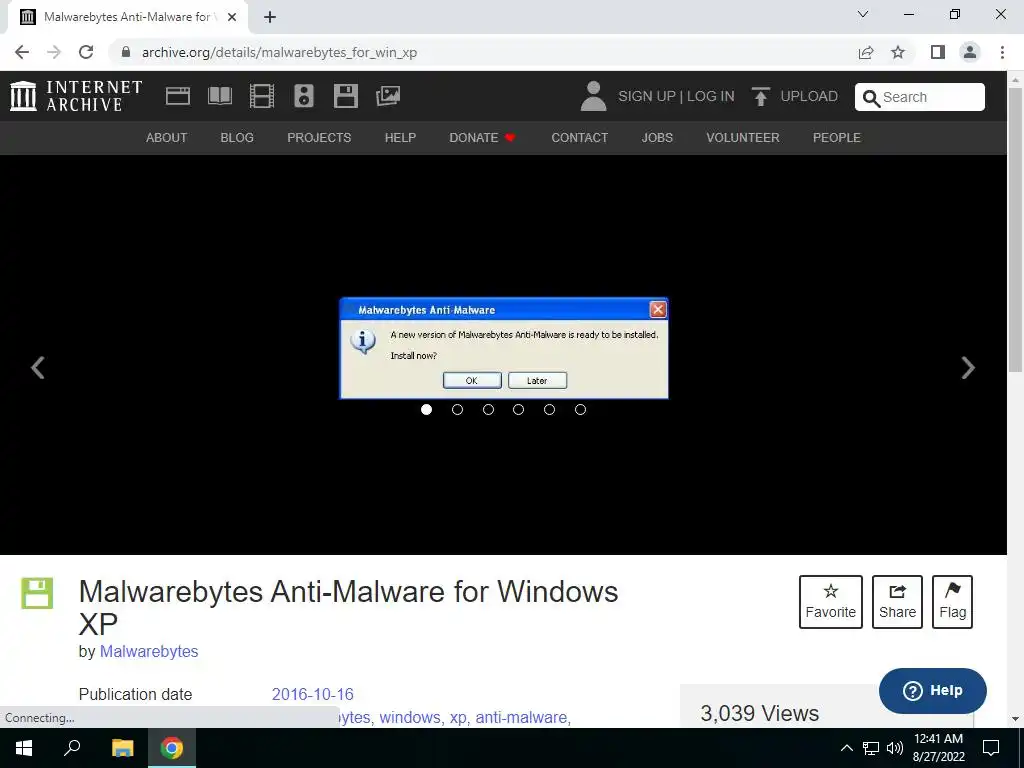1024x768 pixels.
Task: Open the PEOPLE menu item
Action: pyautogui.click(x=837, y=138)
